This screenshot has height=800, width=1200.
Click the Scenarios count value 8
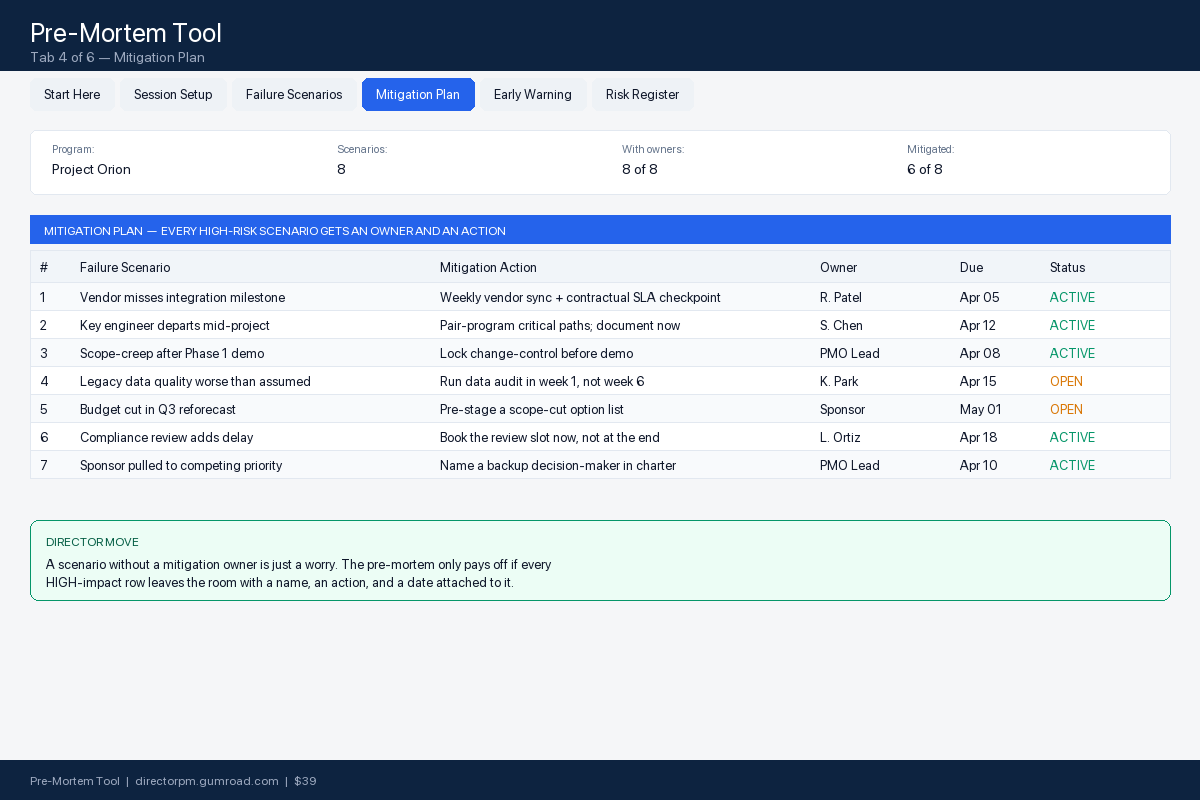[x=341, y=170]
